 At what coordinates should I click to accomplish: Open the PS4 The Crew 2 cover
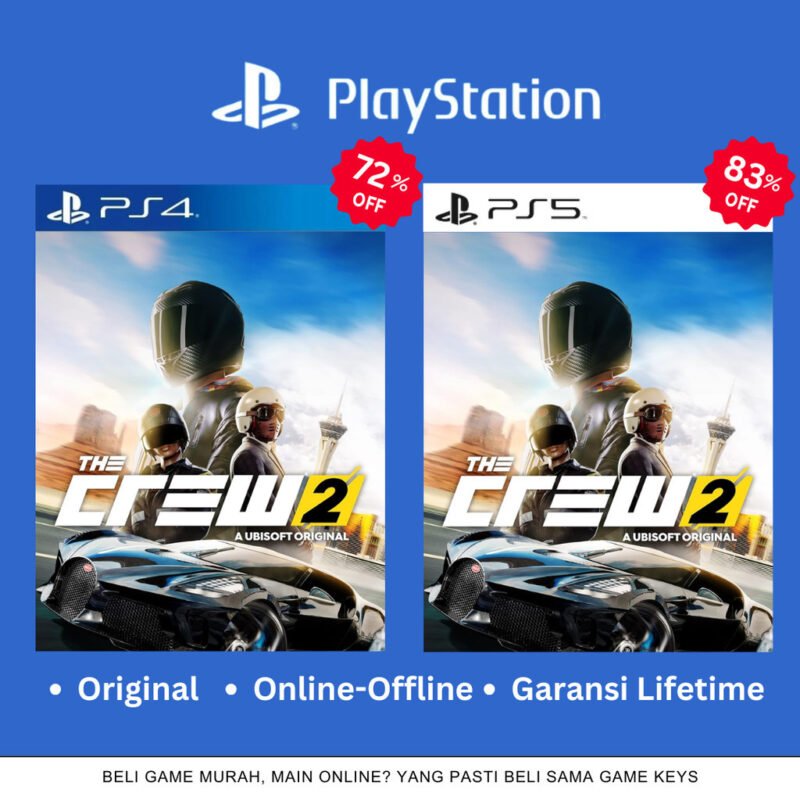coord(210,417)
